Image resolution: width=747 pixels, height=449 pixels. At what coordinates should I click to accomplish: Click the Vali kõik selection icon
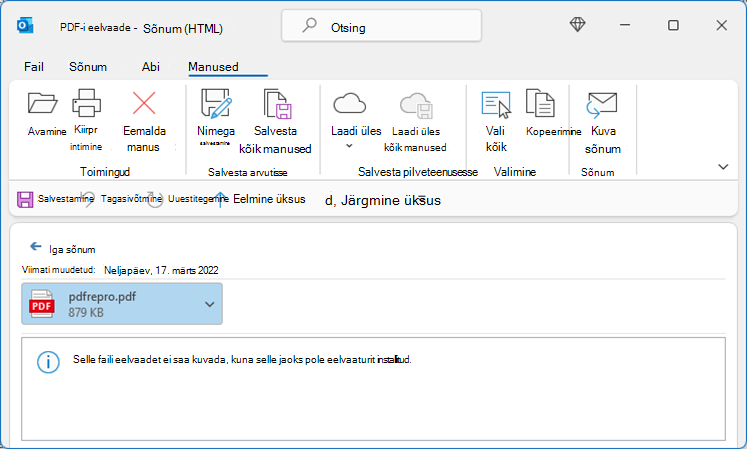point(496,104)
